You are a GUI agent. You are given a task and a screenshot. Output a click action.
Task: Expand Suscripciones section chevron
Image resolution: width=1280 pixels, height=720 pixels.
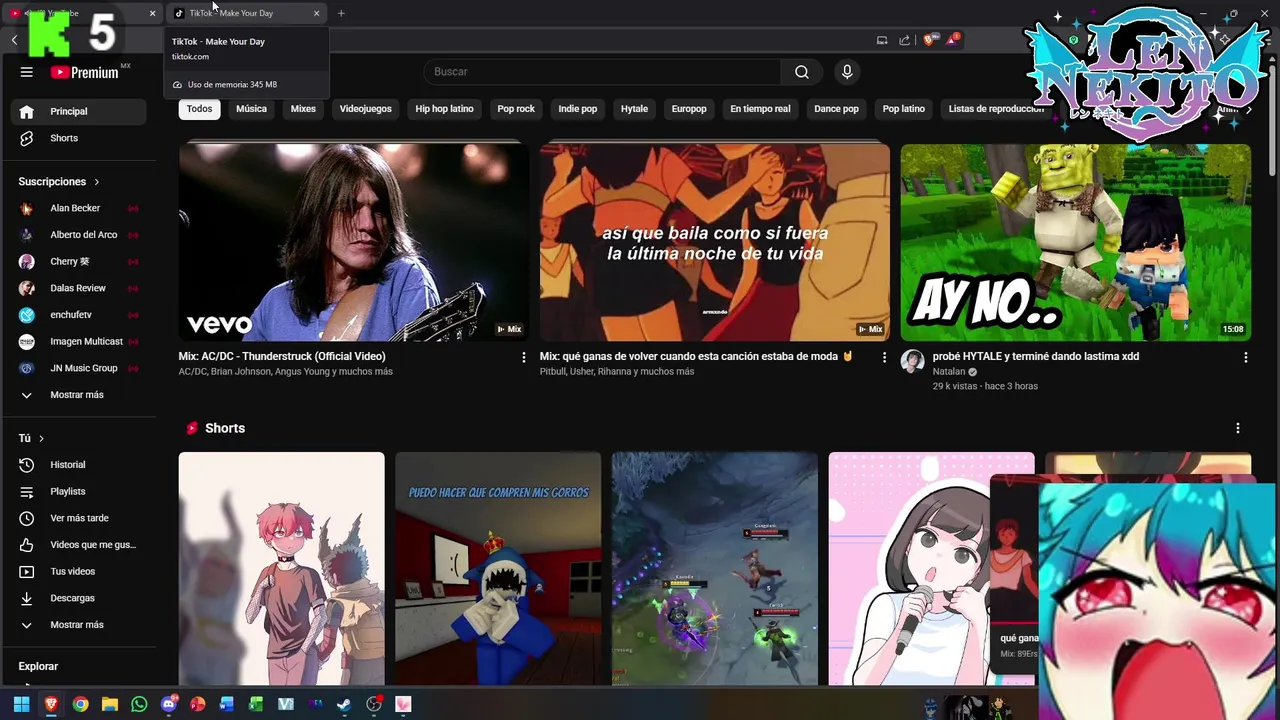[97, 182]
